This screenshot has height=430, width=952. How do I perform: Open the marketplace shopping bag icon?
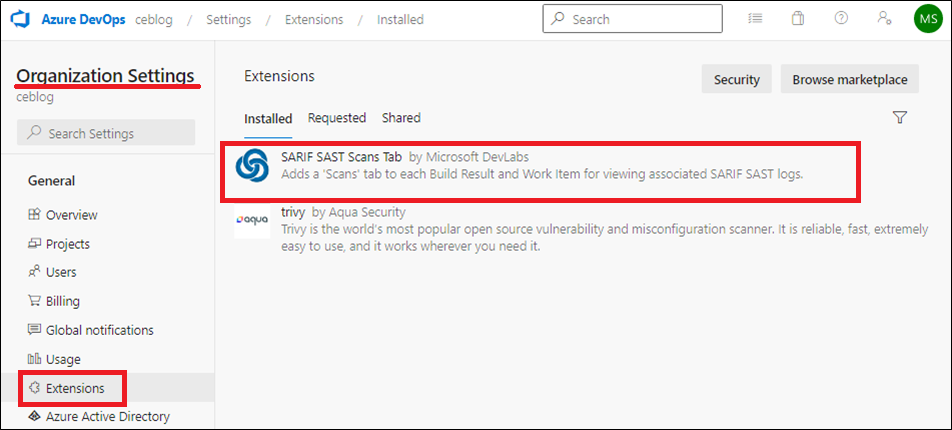coord(797,19)
